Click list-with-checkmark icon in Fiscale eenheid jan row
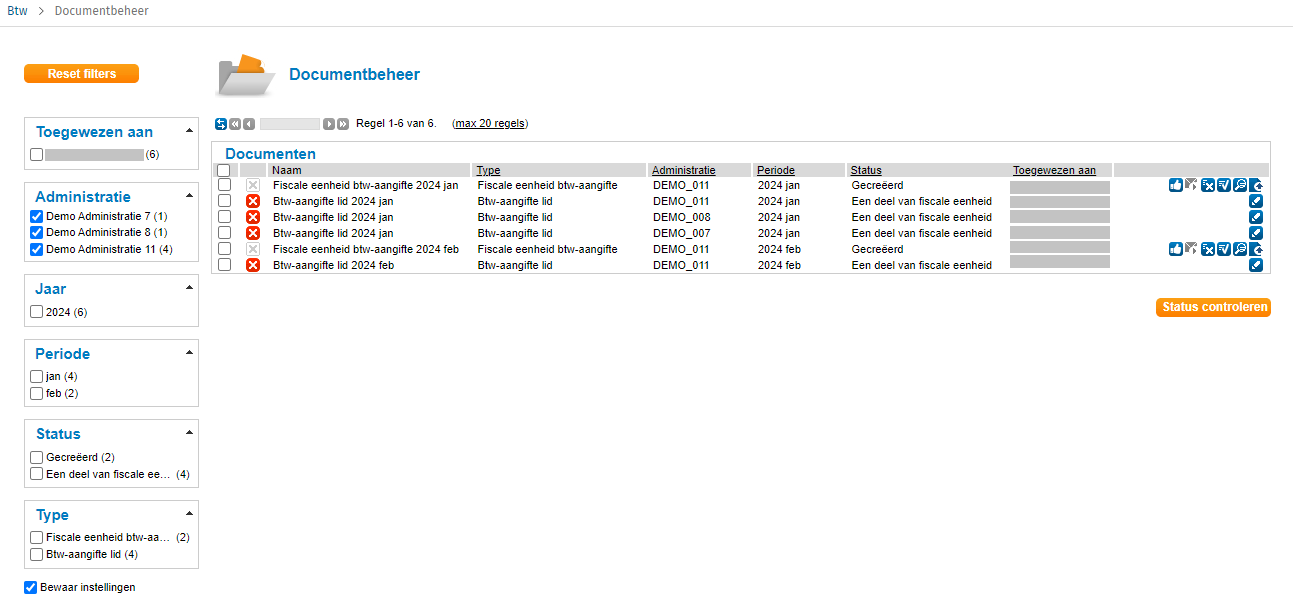1293x609 pixels. click(x=1224, y=185)
